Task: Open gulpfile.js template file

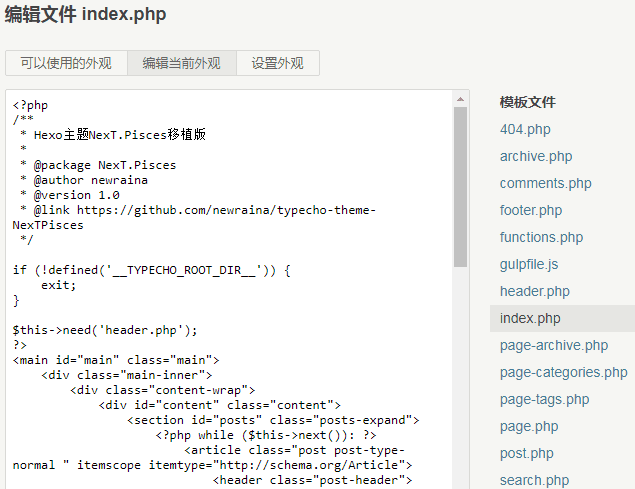Action: click(x=529, y=264)
